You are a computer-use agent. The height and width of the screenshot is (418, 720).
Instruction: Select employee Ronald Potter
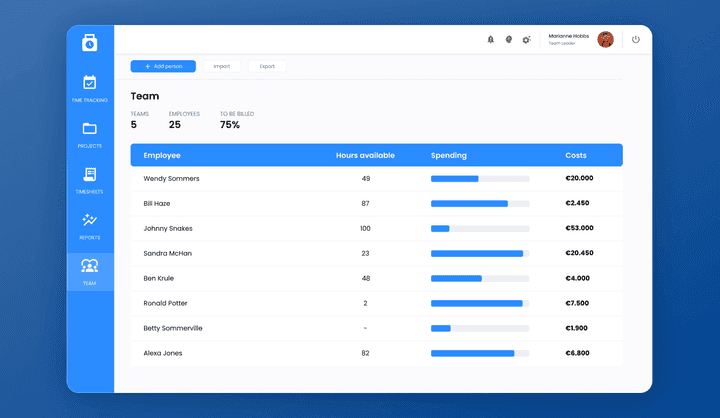(x=165, y=303)
